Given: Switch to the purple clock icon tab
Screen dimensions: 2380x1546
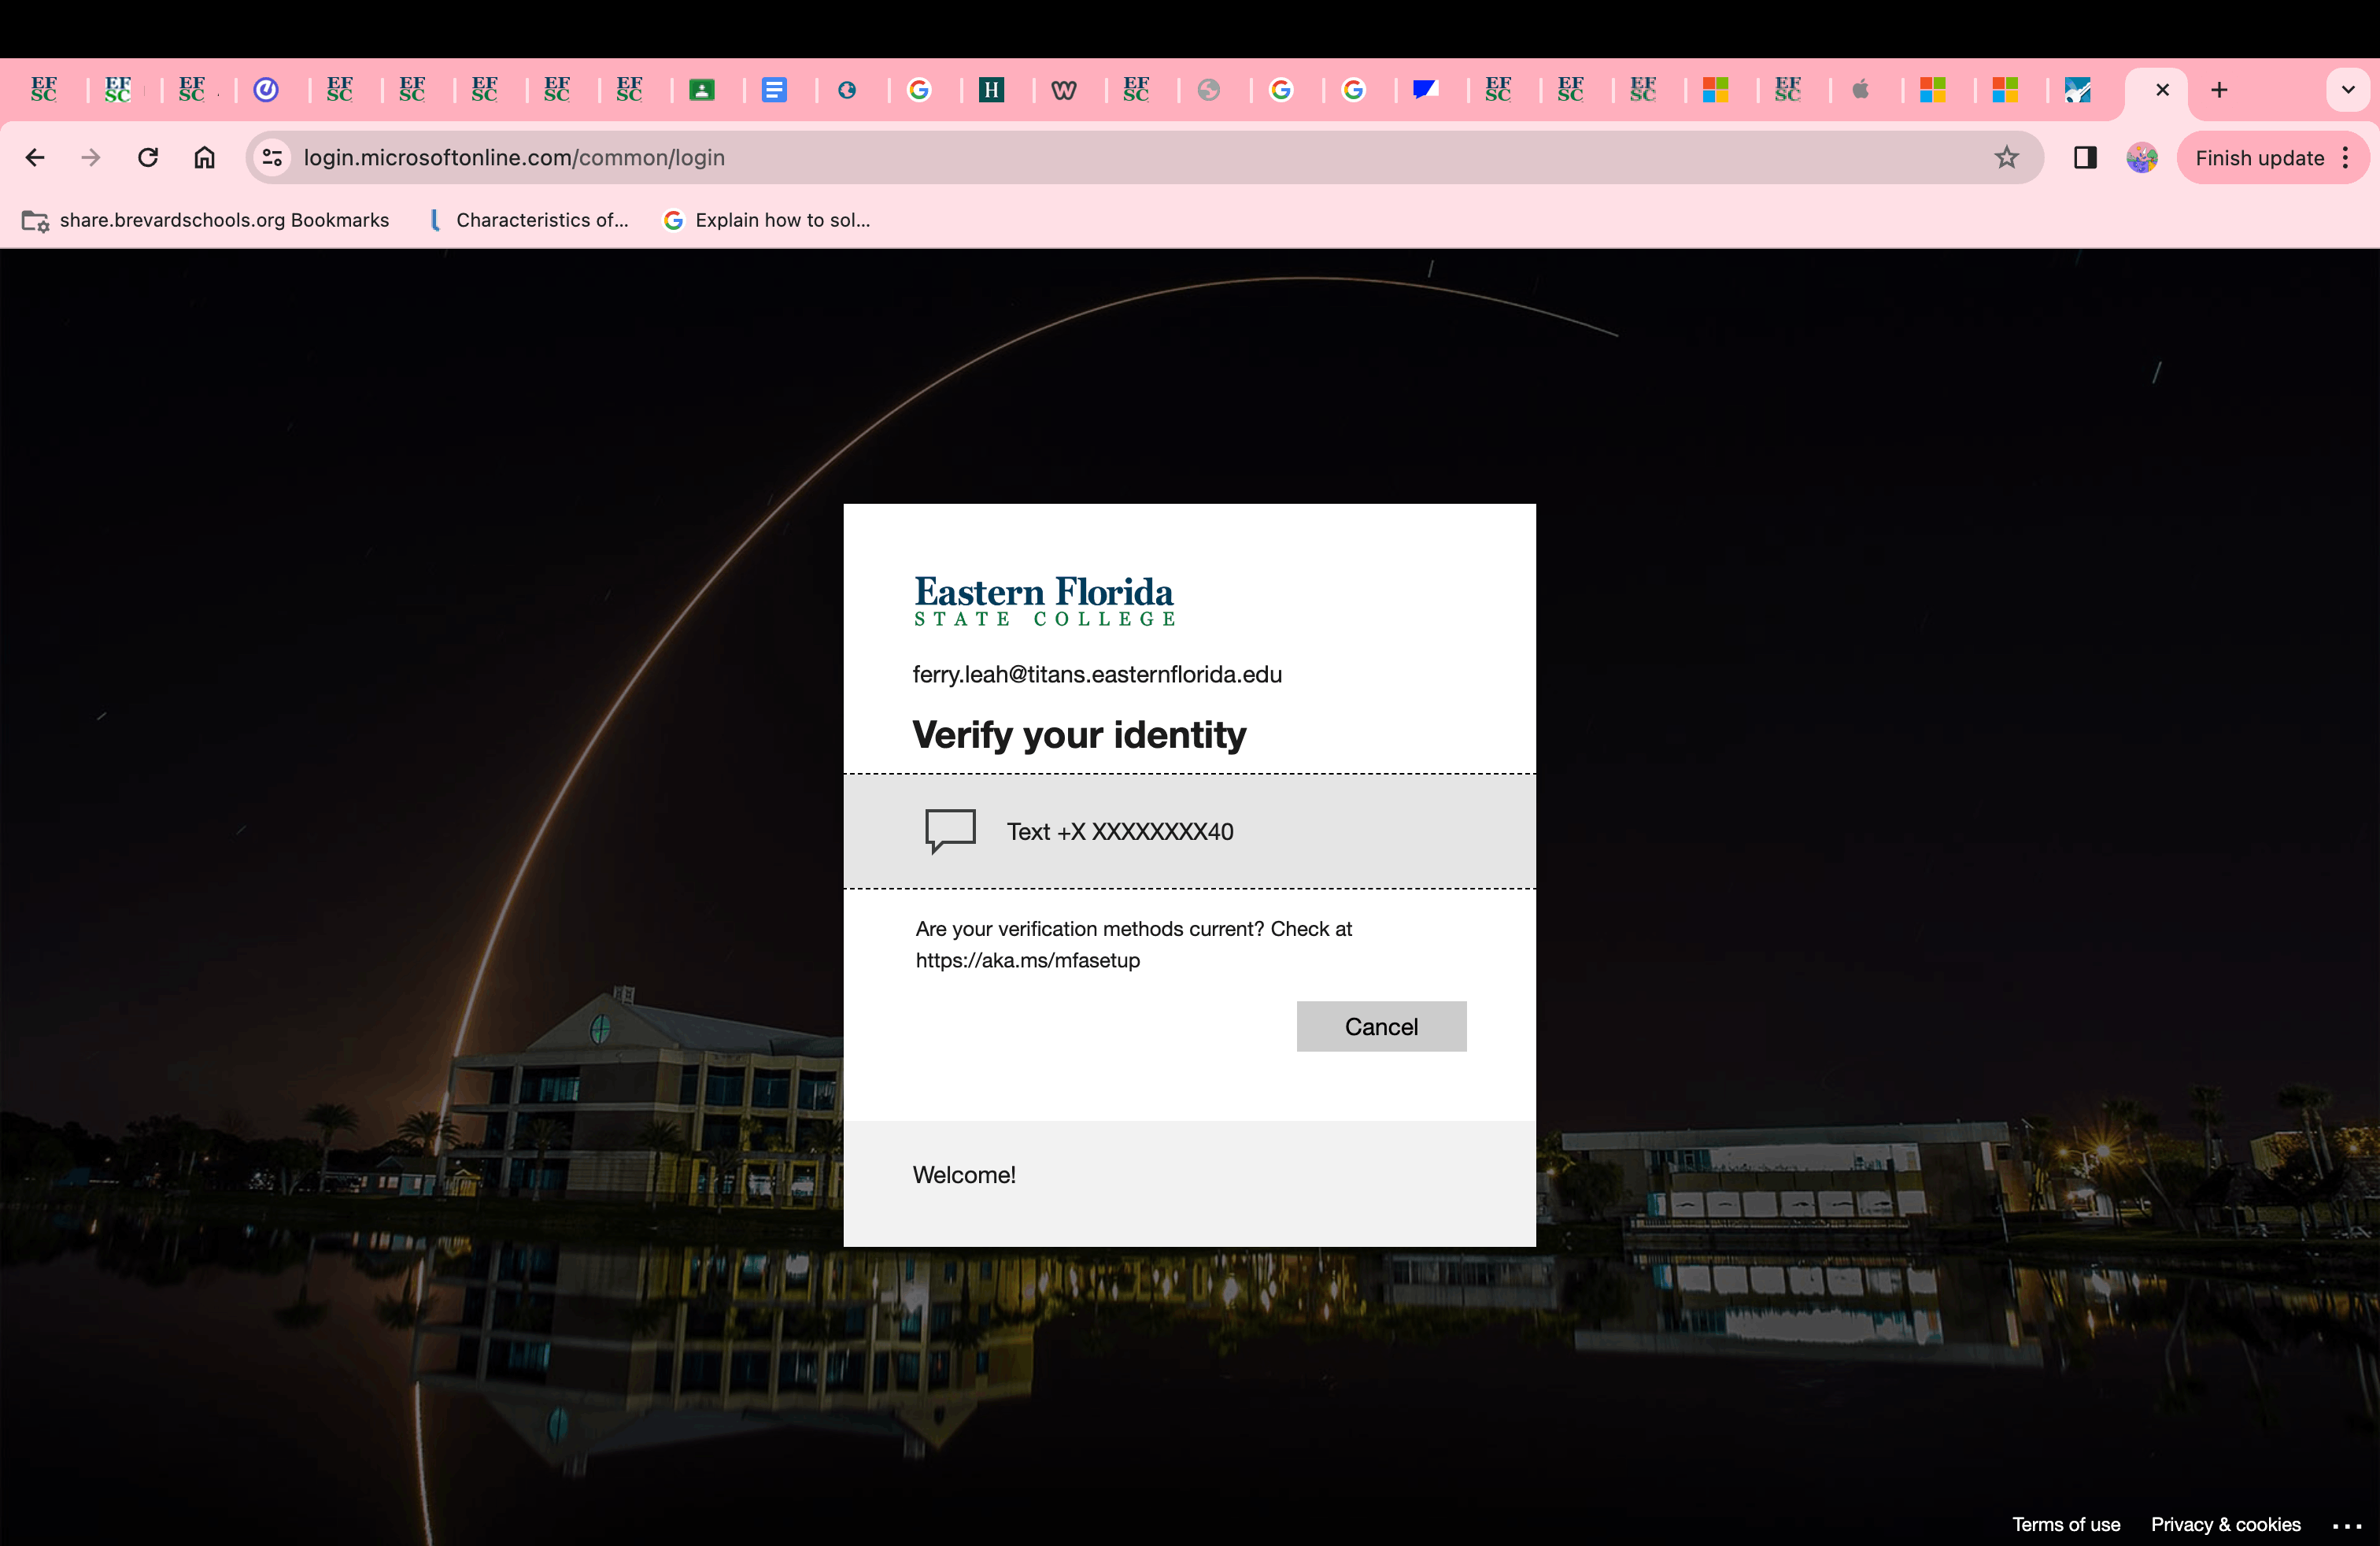Looking at the screenshot, I should (265, 90).
